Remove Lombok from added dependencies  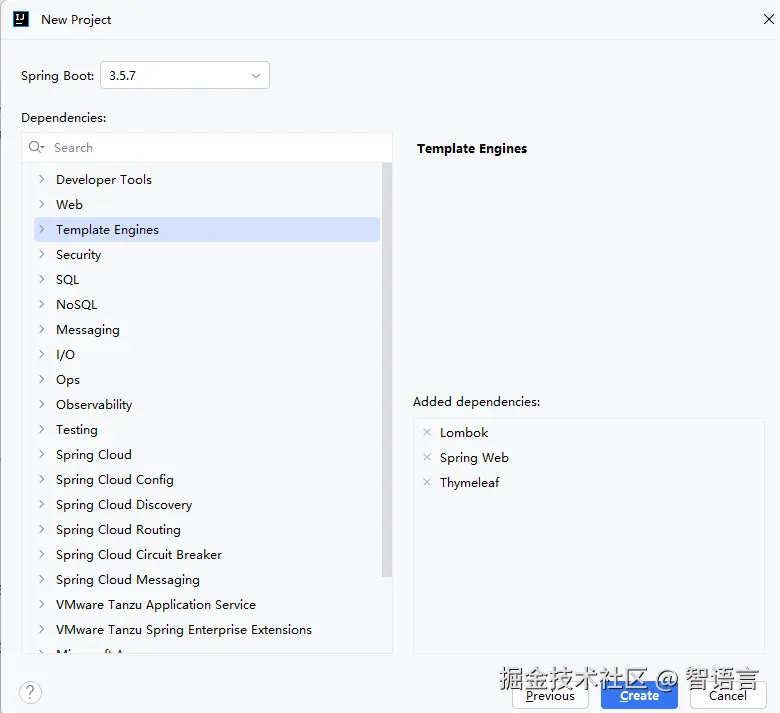click(x=427, y=432)
